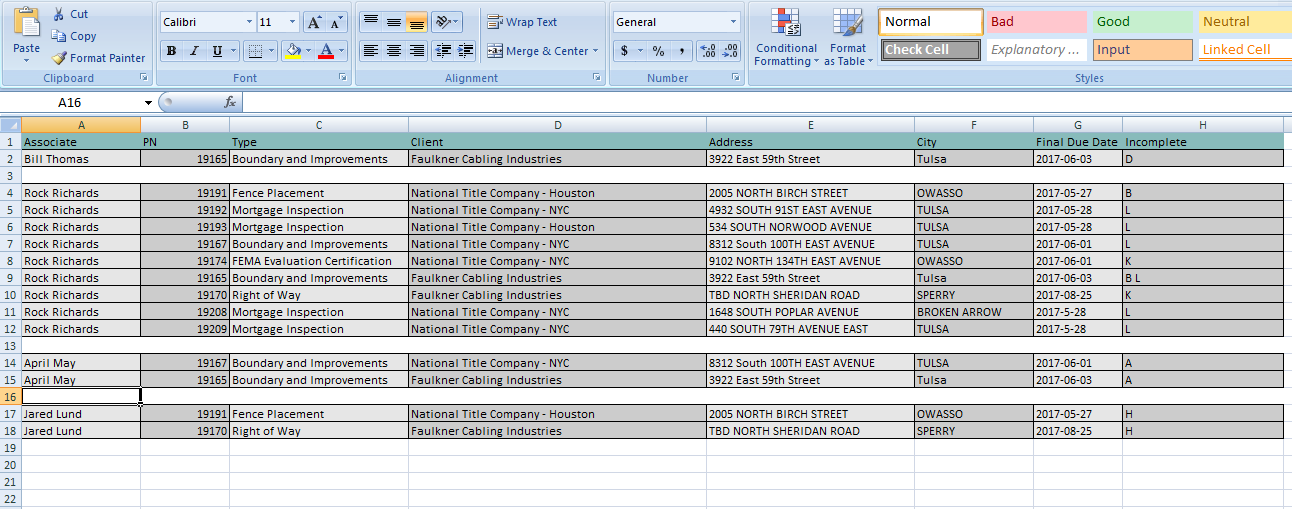Screen dimensions: 1292x509
Task: Center text horizontally in the cell
Action: (394, 51)
